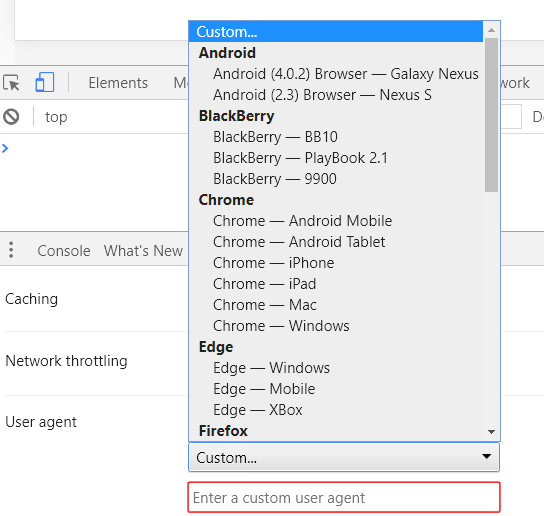Click the console prompt chevron
This screenshot has height=516, width=544.
click(5, 148)
